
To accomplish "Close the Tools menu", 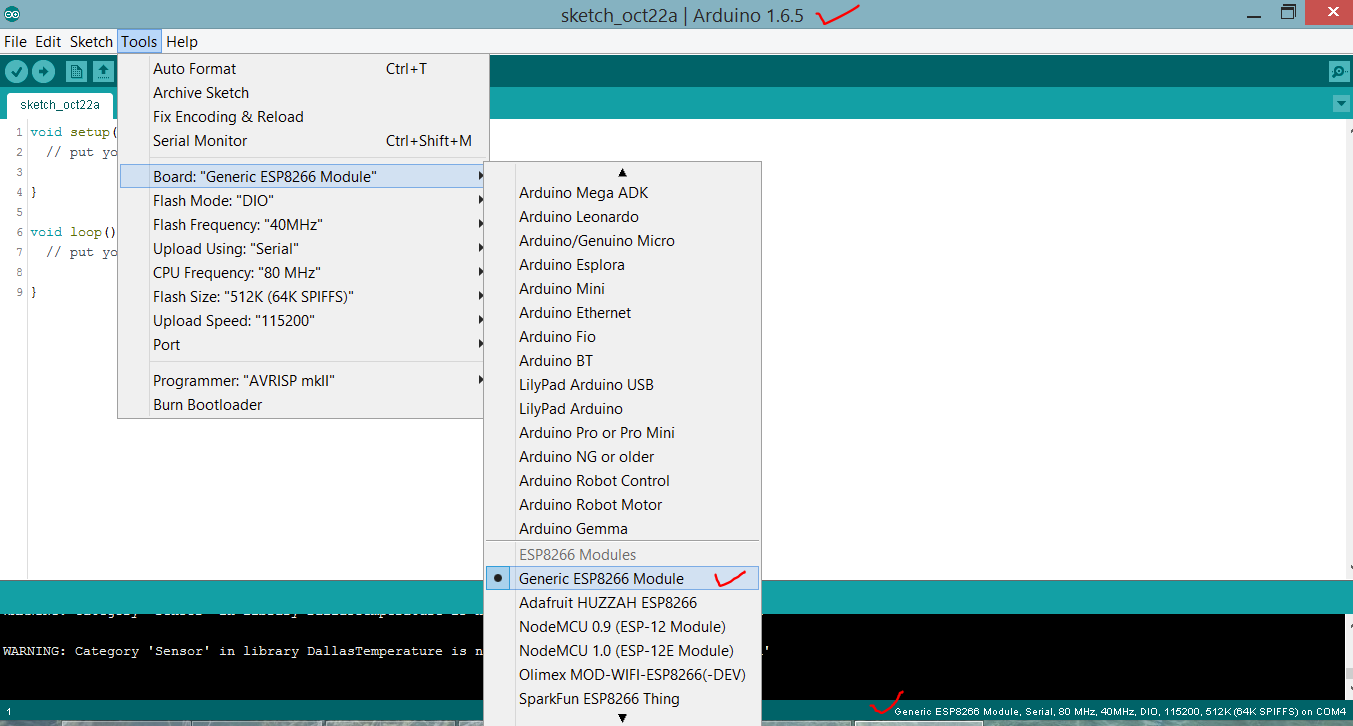I will (139, 42).
